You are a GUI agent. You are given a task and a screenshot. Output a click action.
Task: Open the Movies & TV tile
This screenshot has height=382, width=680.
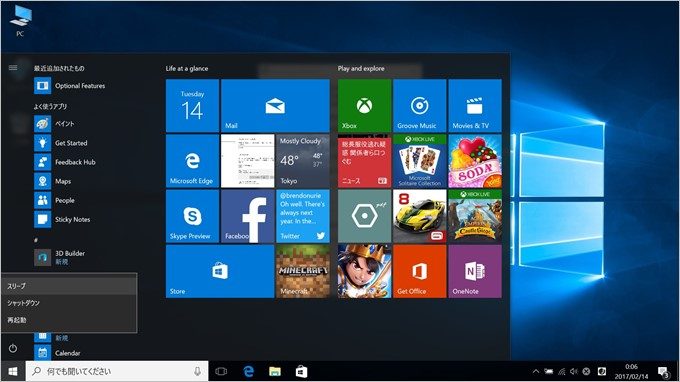pos(475,105)
